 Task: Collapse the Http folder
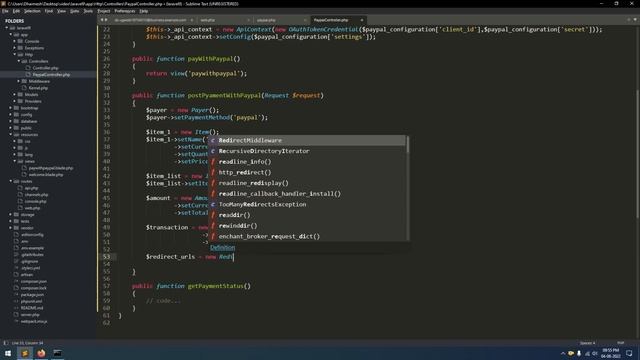(x=15, y=54)
